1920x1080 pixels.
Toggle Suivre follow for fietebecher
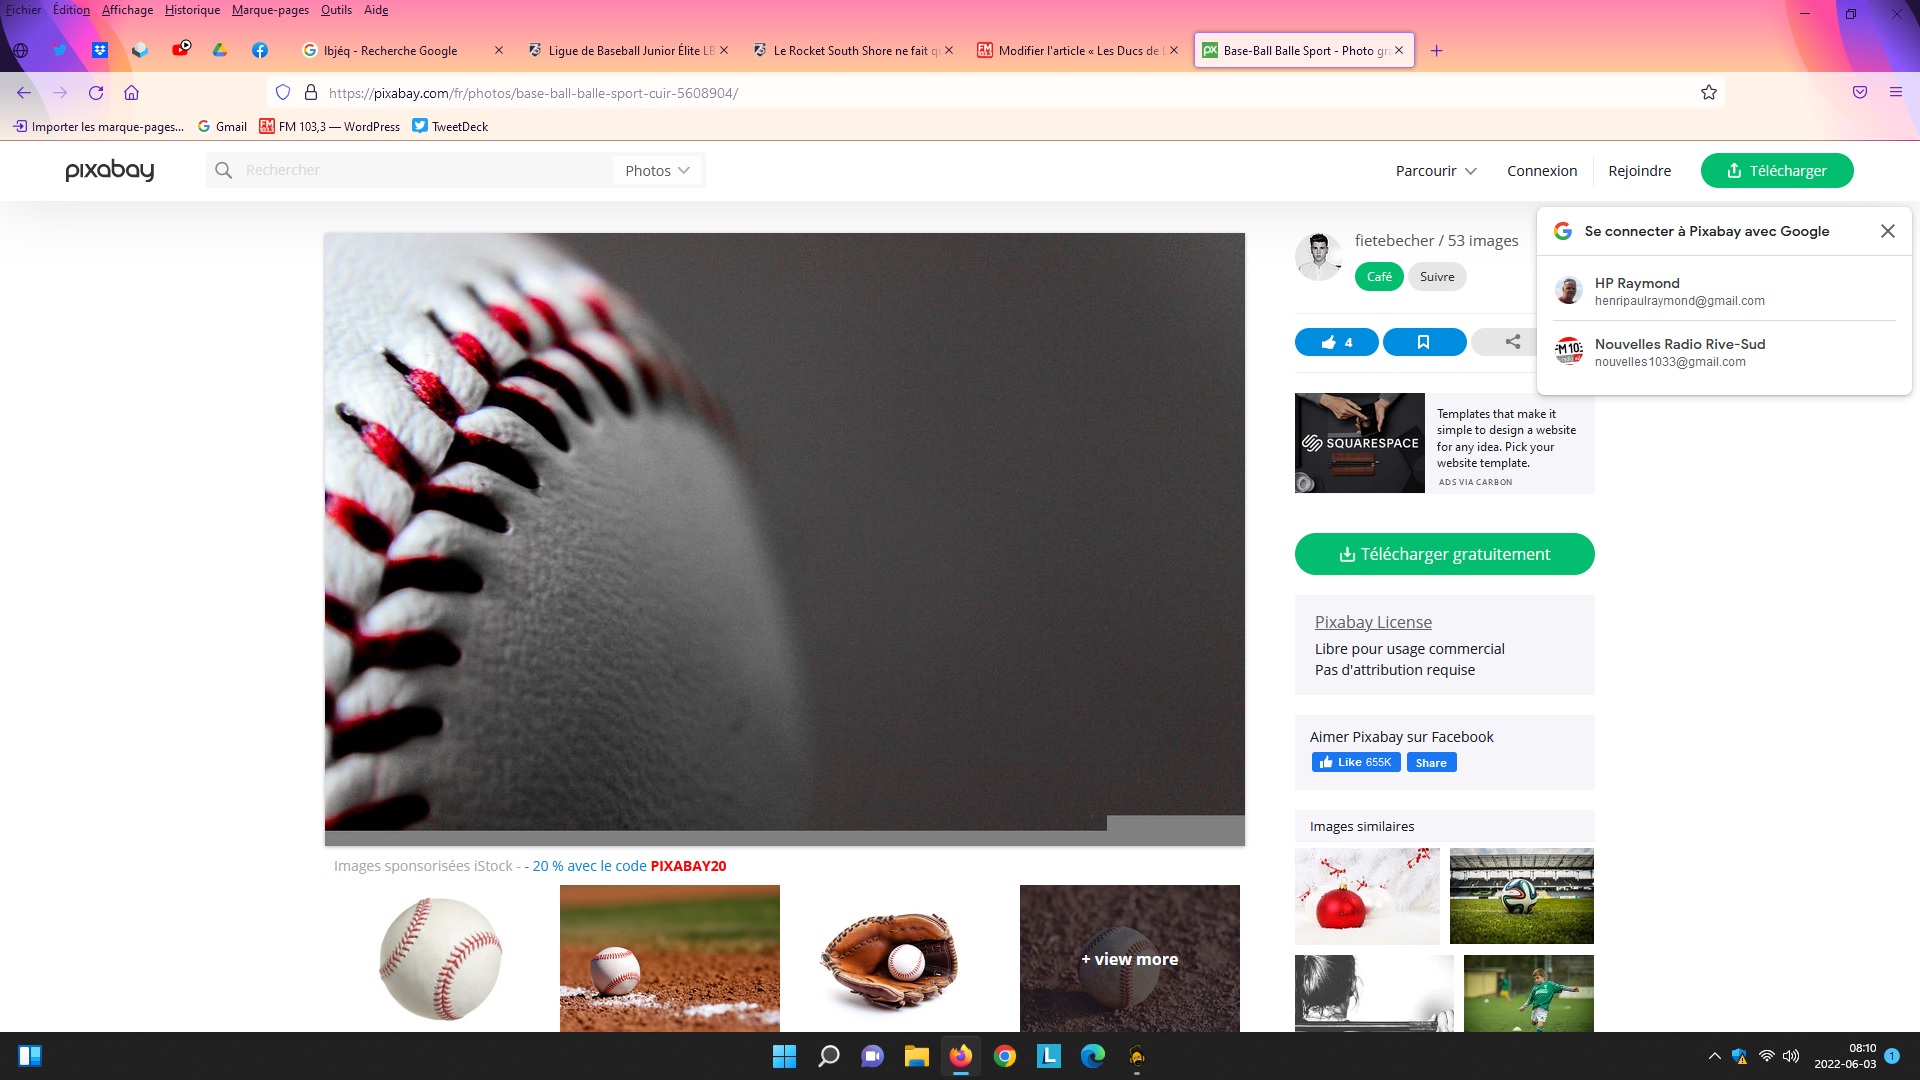tap(1436, 277)
